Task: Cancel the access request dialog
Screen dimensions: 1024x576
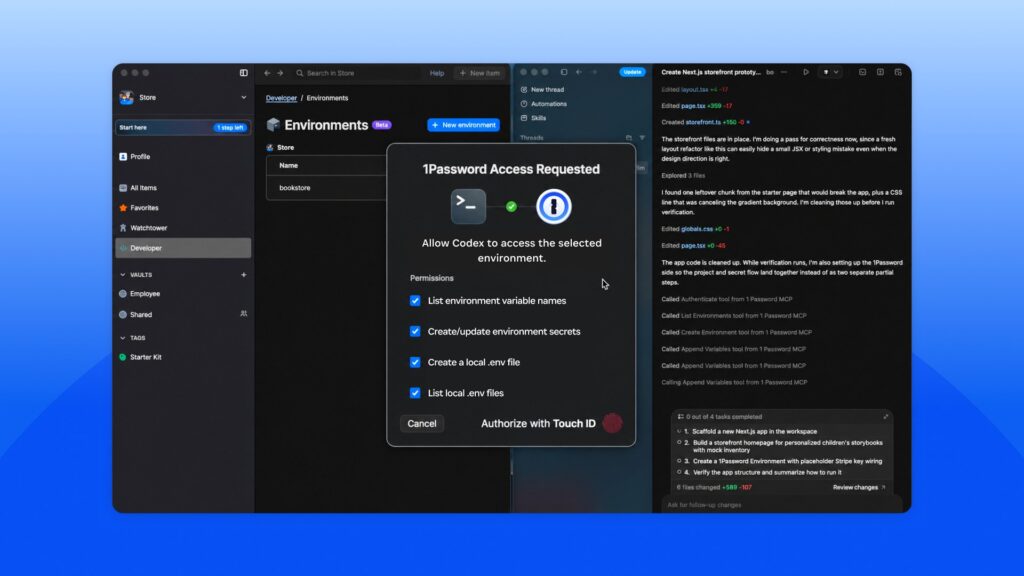Action: tap(422, 423)
